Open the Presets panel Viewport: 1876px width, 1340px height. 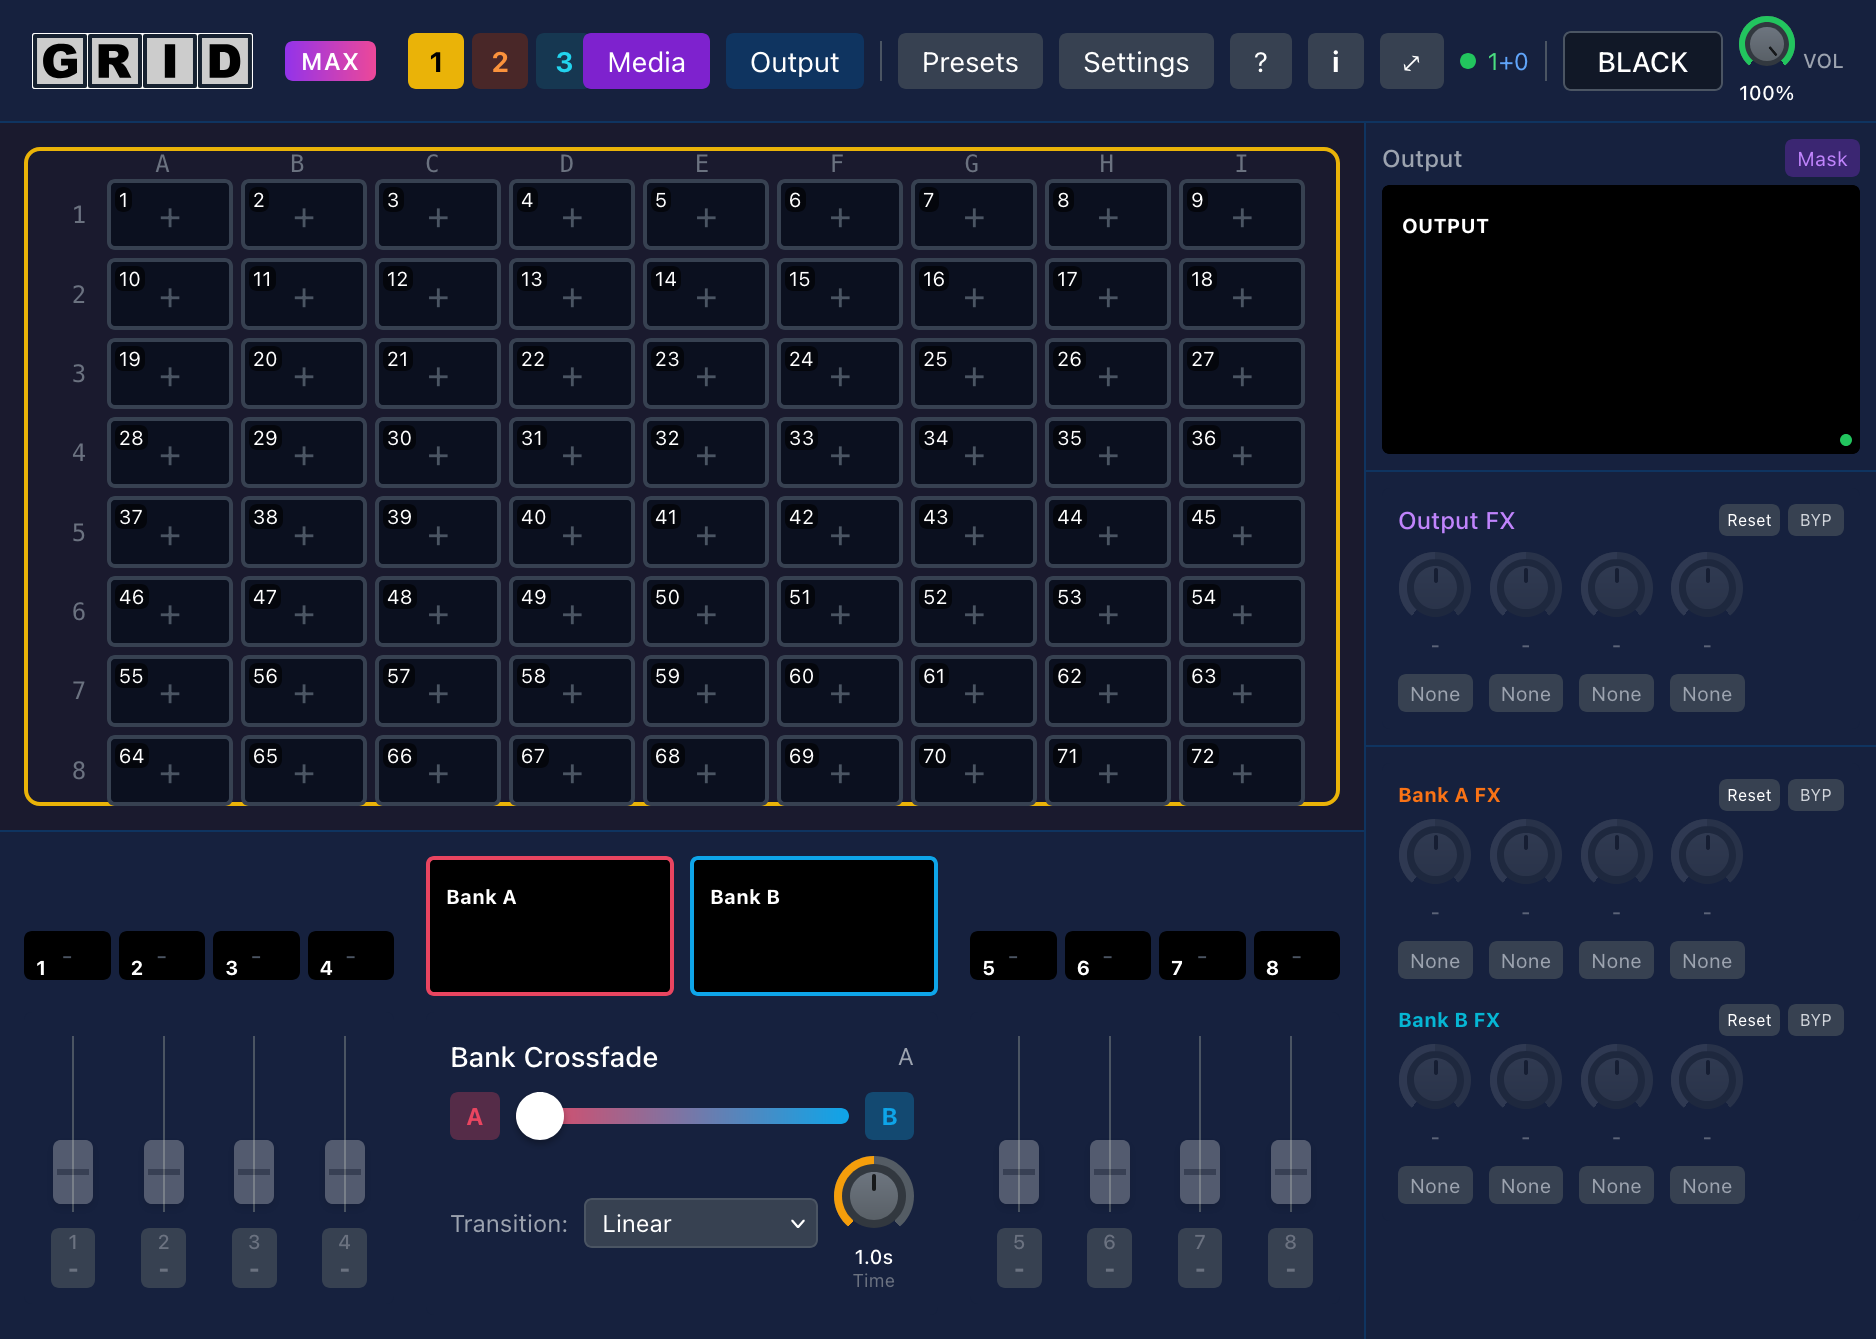point(969,61)
